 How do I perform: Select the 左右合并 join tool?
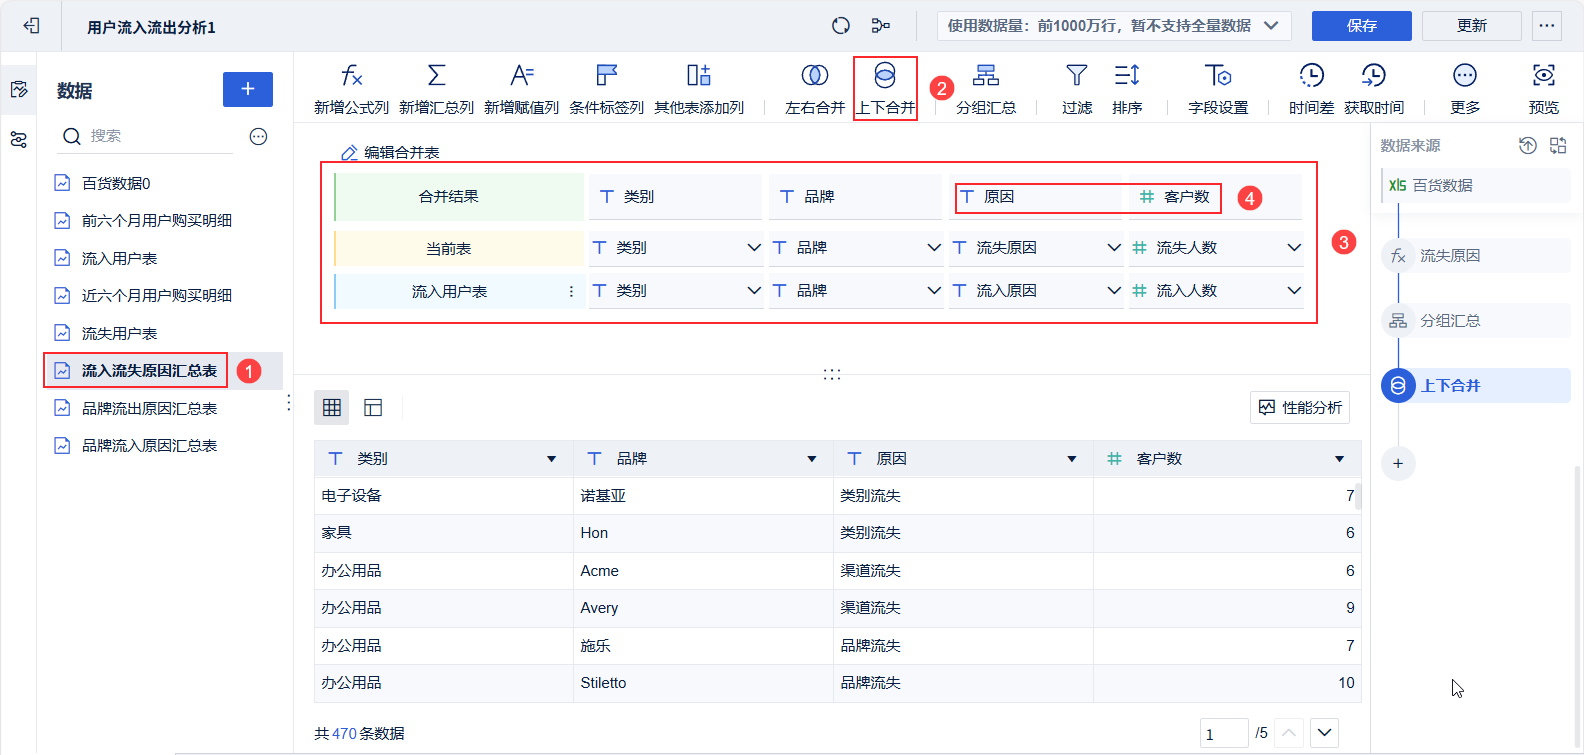(x=815, y=76)
